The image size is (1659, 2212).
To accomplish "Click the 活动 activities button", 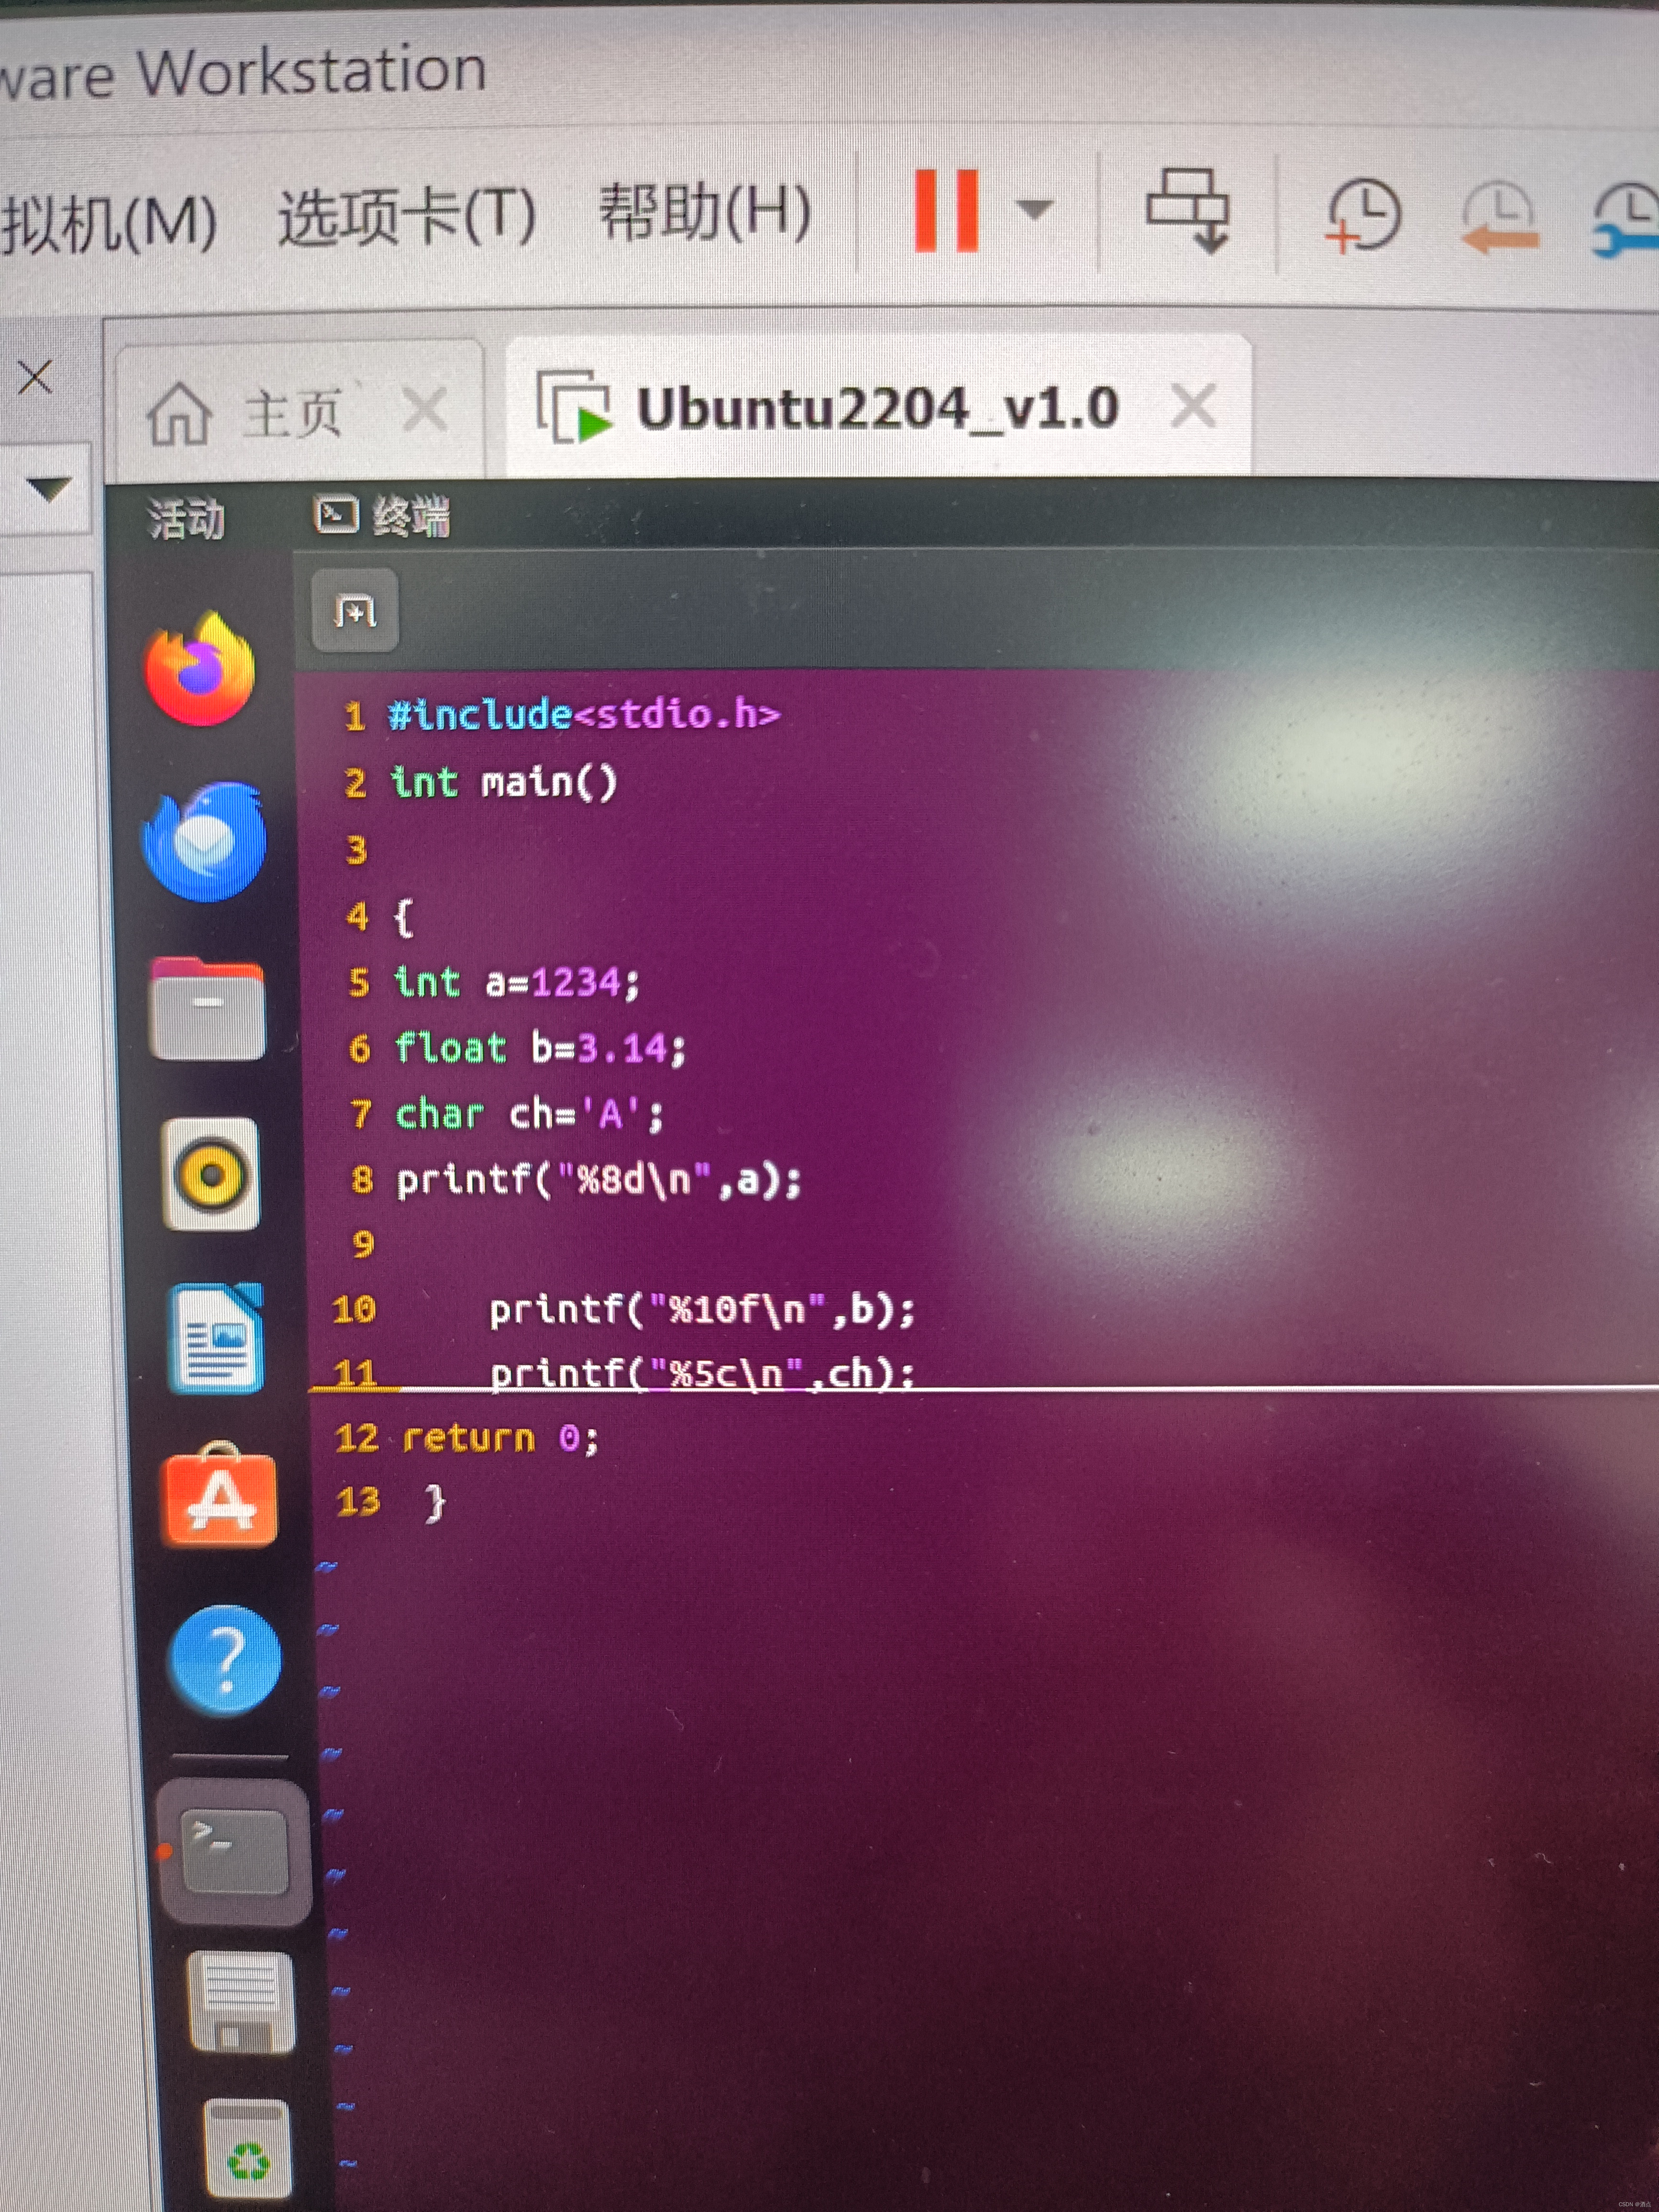I will pyautogui.click(x=187, y=519).
